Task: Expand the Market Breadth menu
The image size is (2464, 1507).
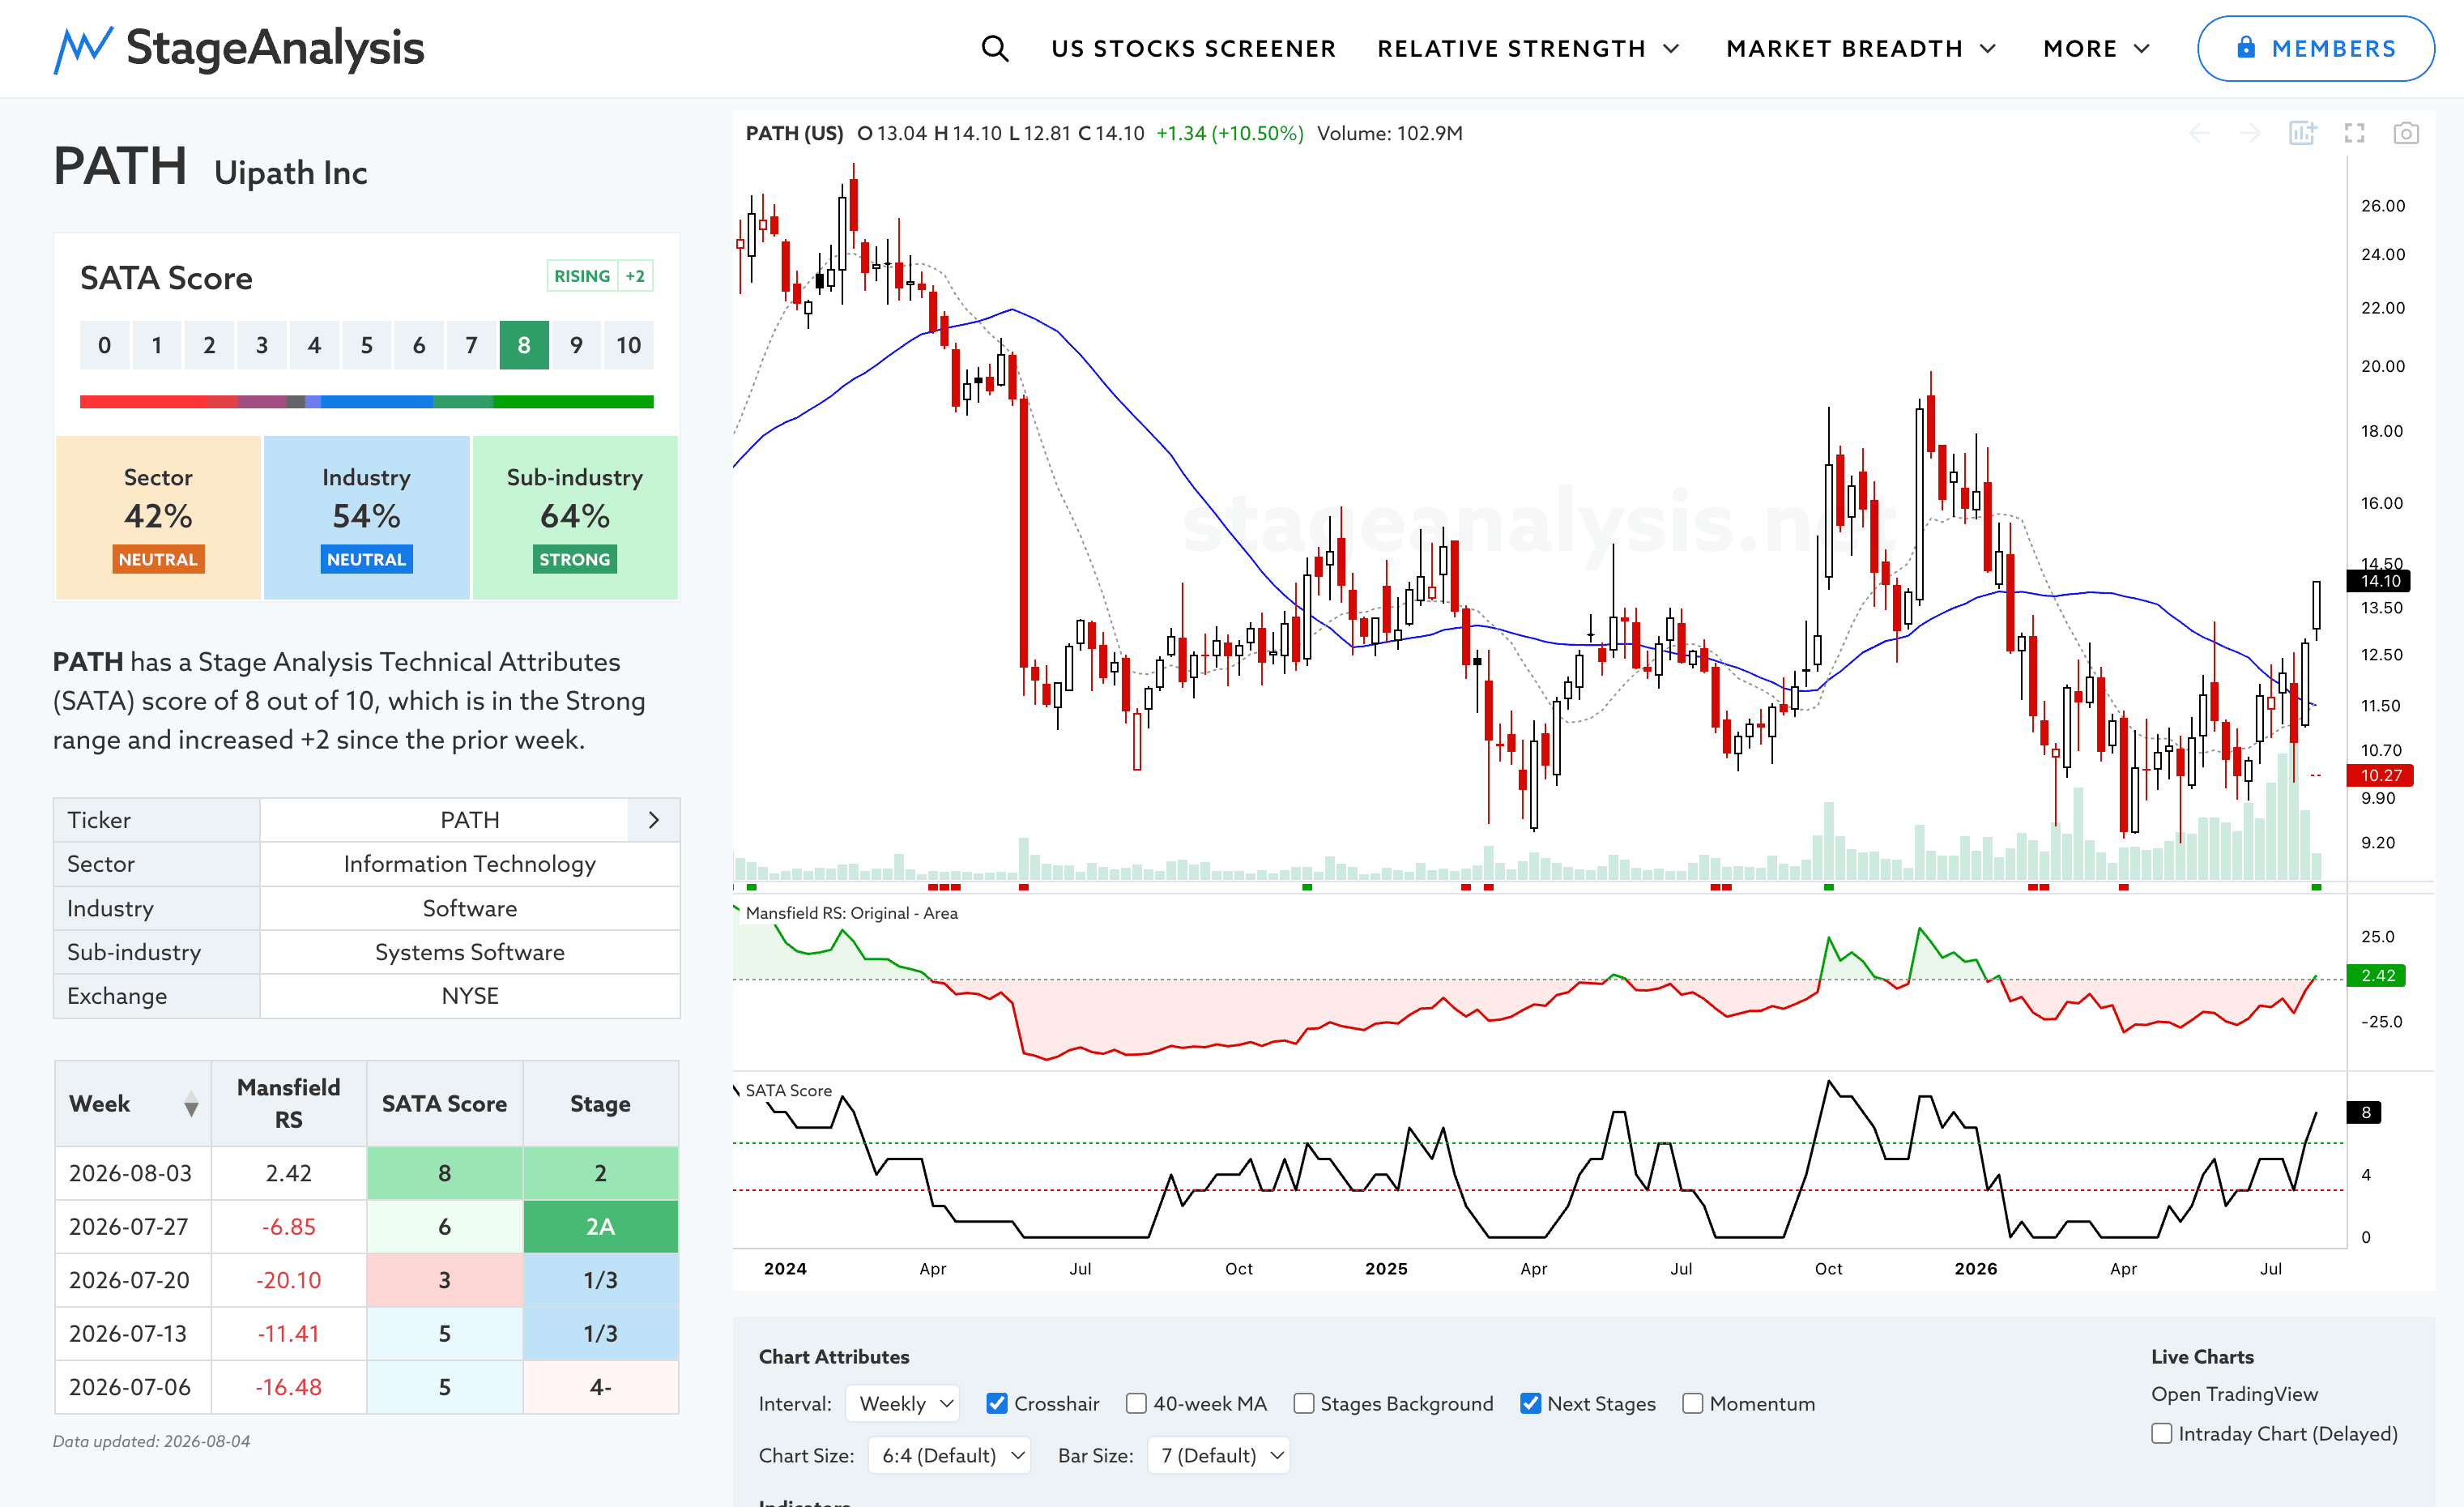Action: 1861,48
